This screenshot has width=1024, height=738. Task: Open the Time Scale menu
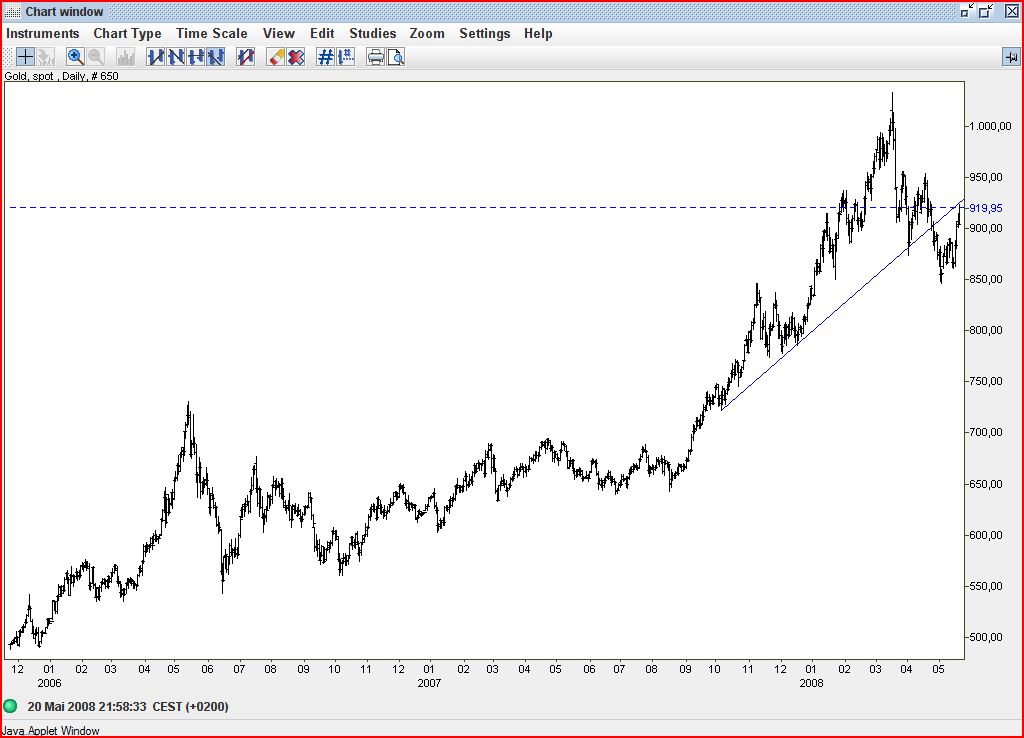pos(212,33)
